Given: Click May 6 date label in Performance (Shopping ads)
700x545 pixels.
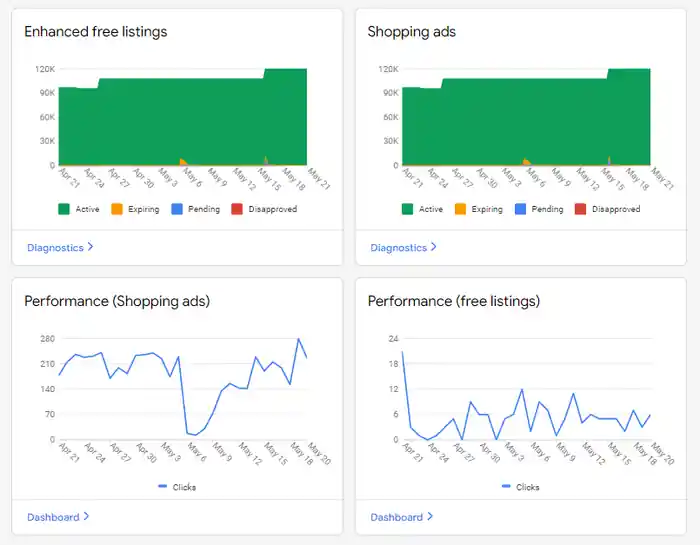Looking at the screenshot, I should tap(196, 452).
